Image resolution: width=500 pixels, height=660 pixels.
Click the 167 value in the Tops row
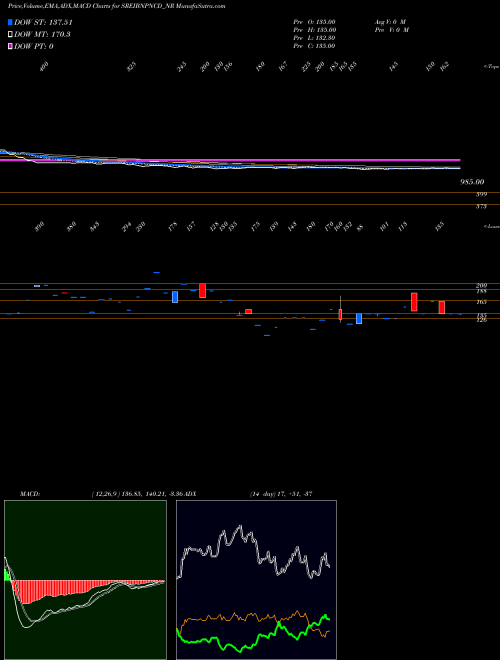pyautogui.click(x=283, y=66)
